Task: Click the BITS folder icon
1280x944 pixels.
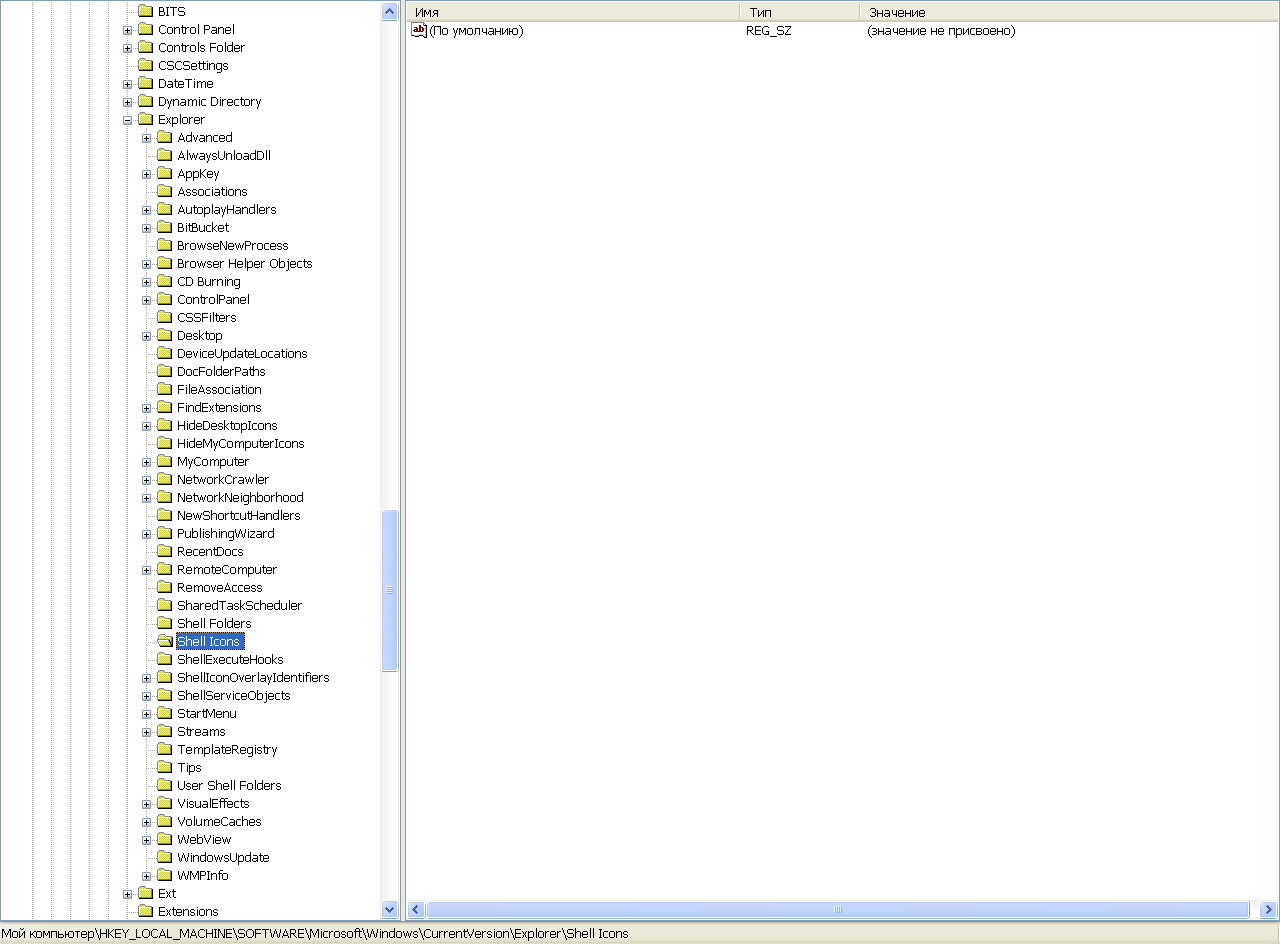Action: 145,12
